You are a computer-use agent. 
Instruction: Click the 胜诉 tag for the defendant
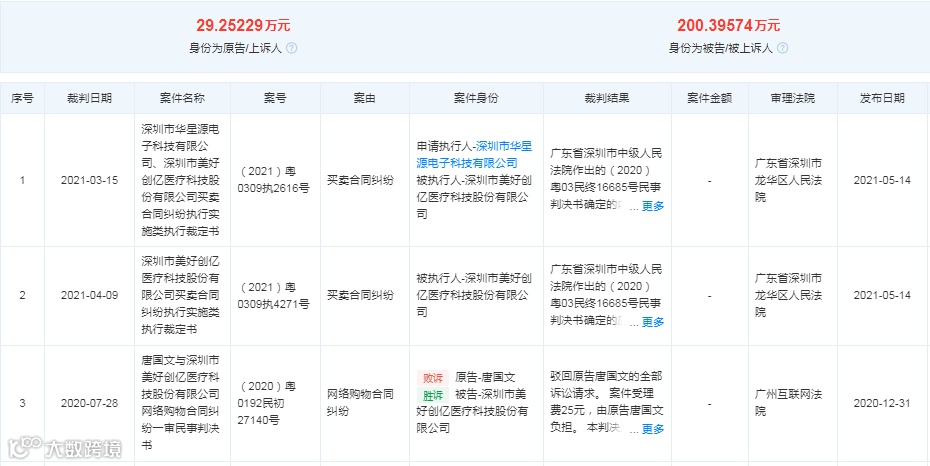[x=432, y=394]
